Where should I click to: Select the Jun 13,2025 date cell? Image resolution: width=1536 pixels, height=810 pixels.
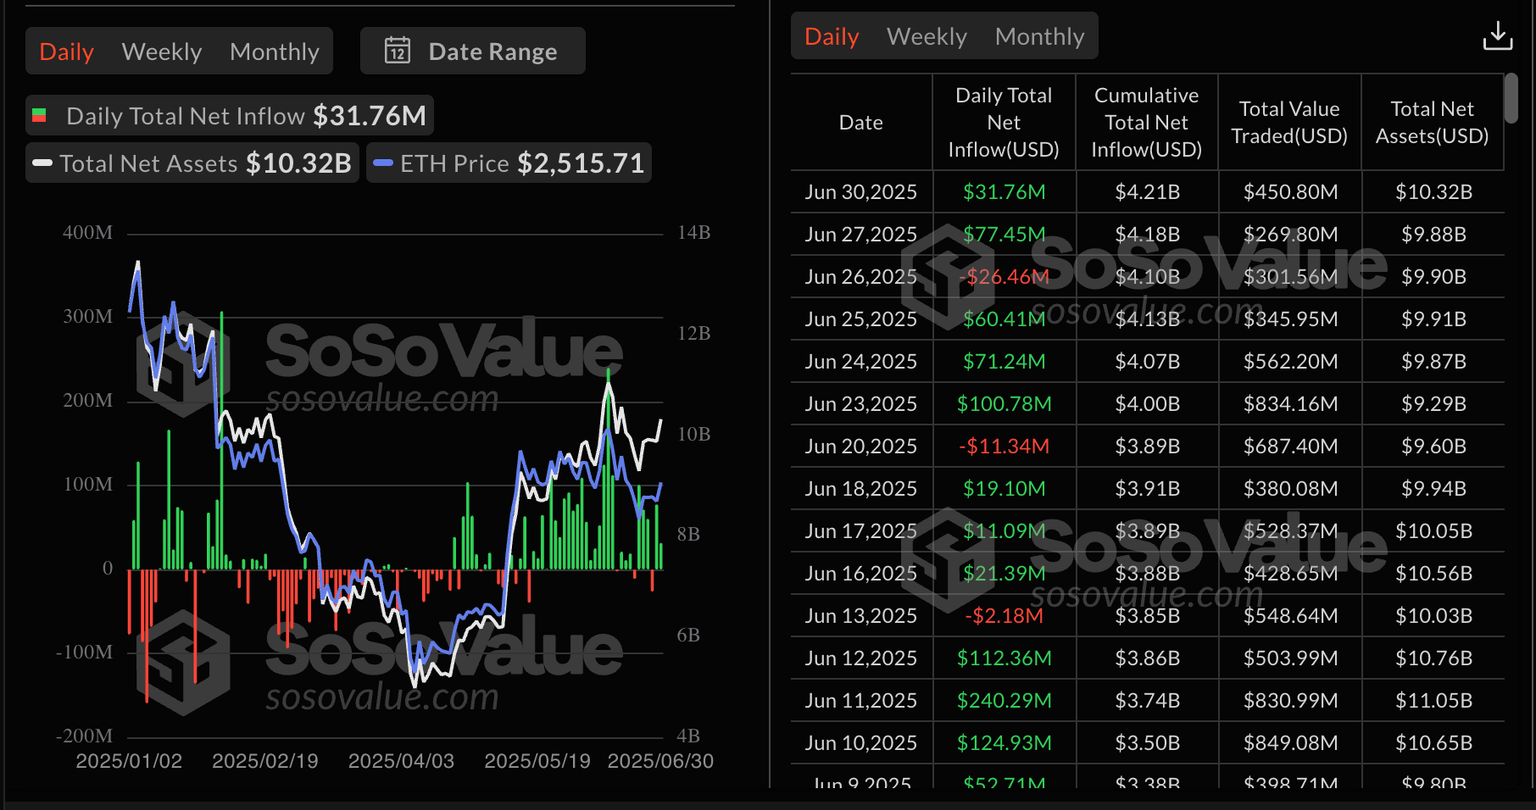point(861,615)
